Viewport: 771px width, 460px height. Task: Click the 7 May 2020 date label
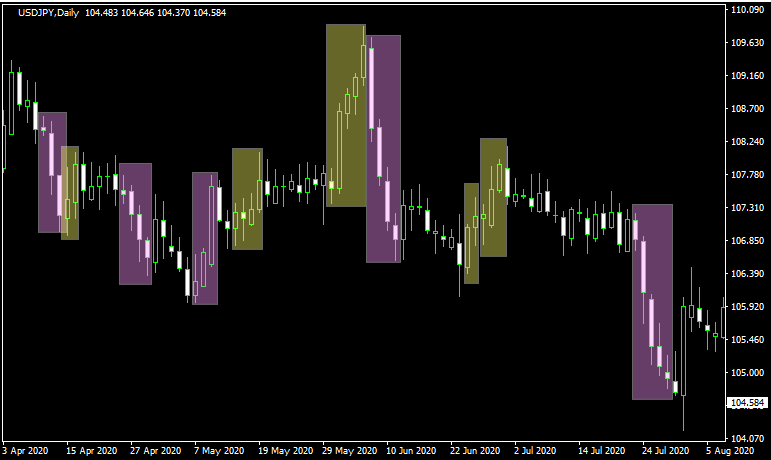click(219, 451)
